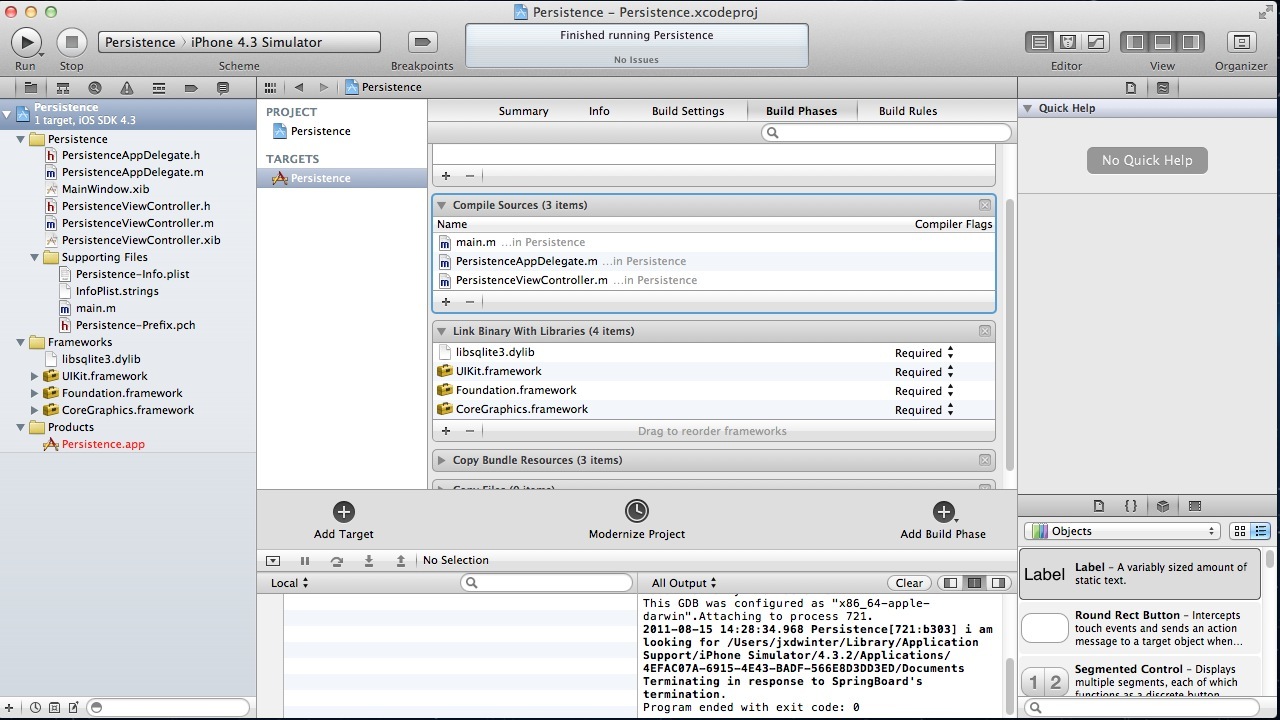
Task: Switch to Build Rules tab
Action: pyautogui.click(x=908, y=111)
